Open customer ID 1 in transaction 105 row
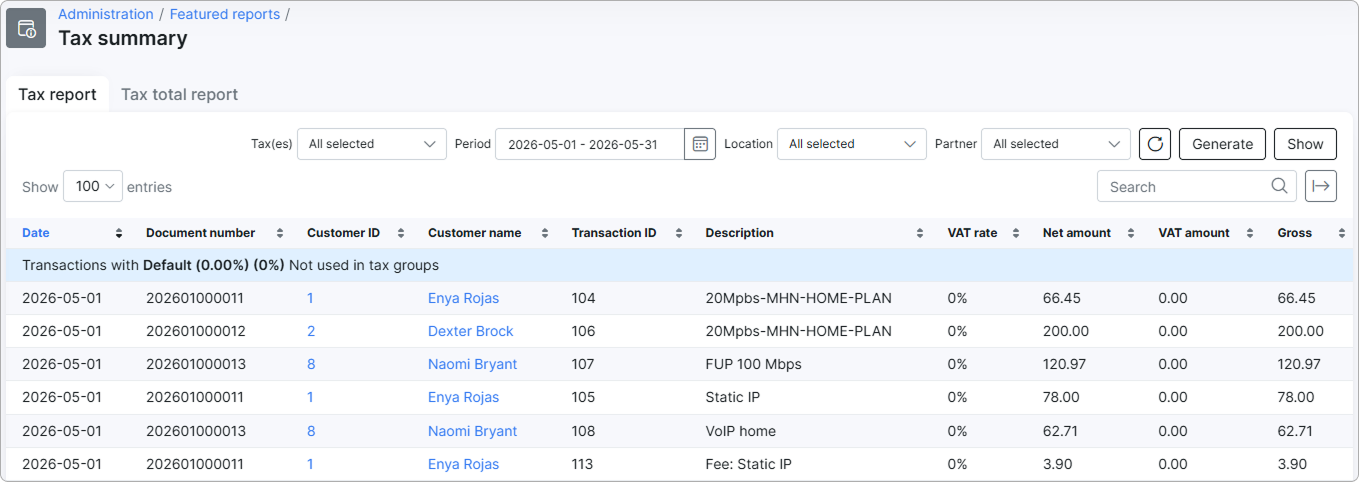The height and width of the screenshot is (482, 1359). 310,397
